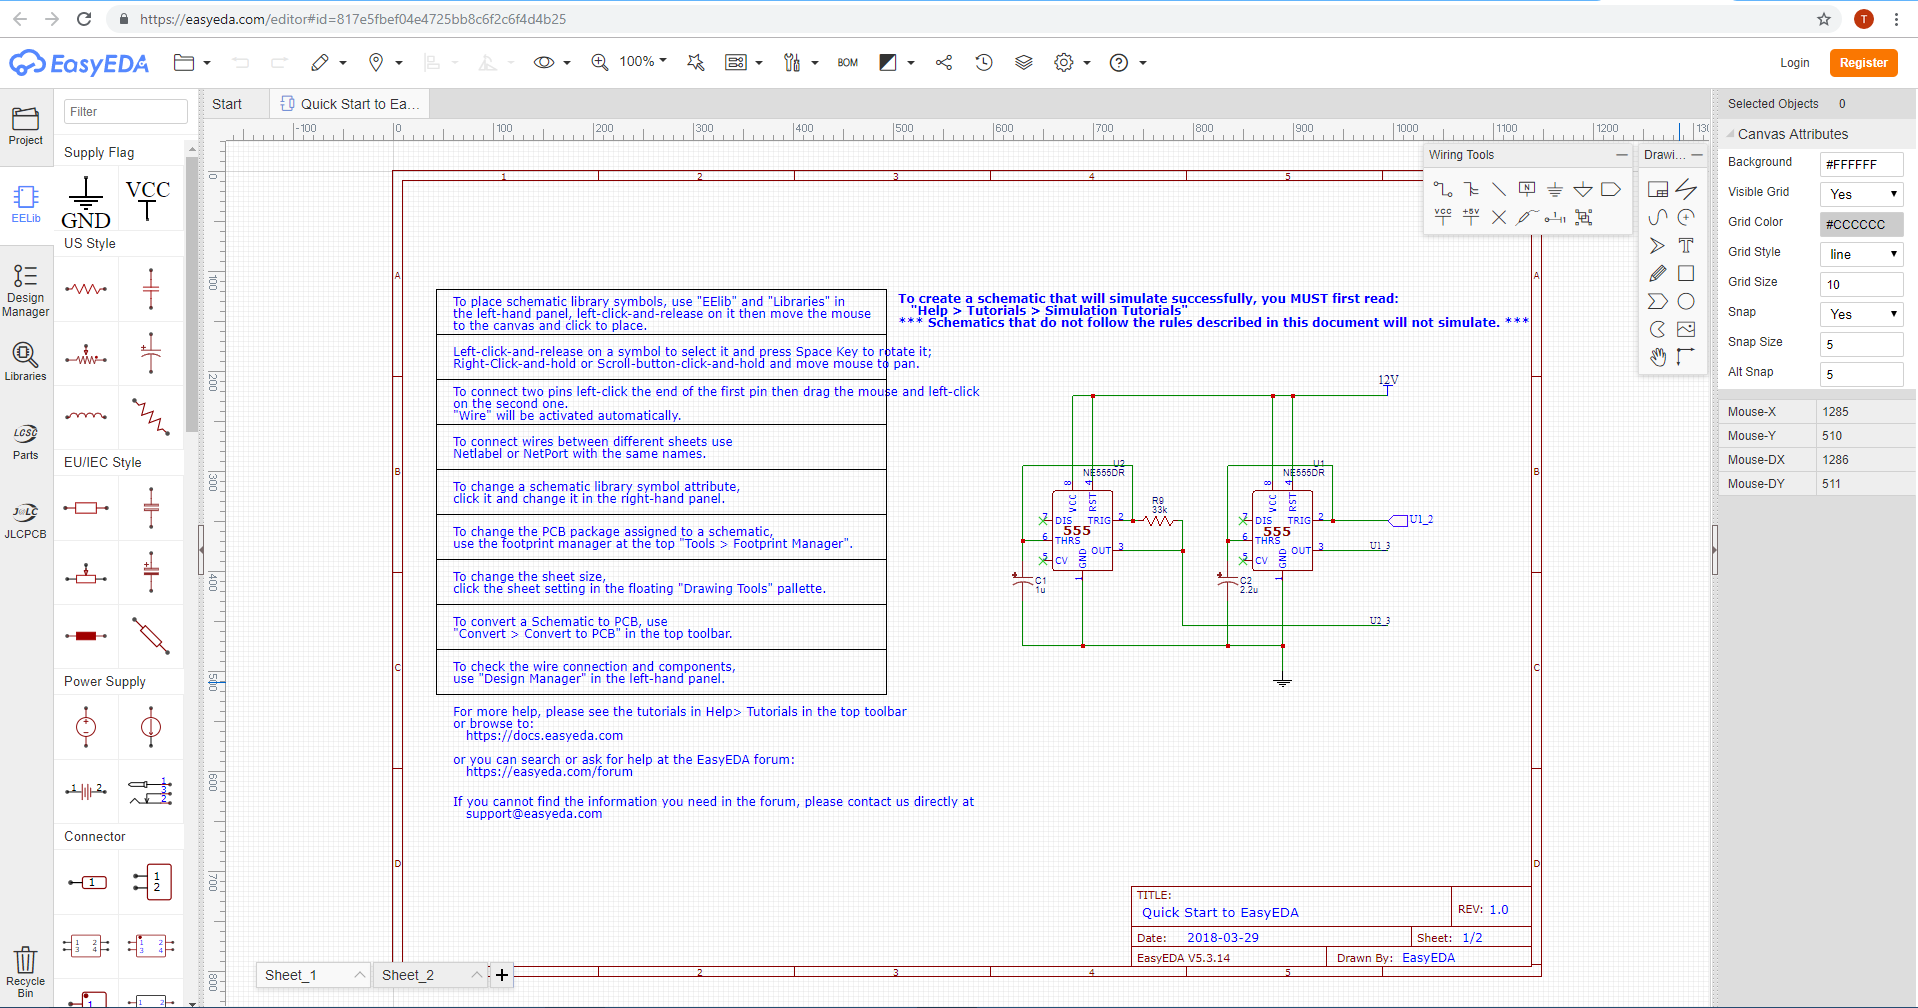
Task: Click the Login link
Action: coord(1794,63)
